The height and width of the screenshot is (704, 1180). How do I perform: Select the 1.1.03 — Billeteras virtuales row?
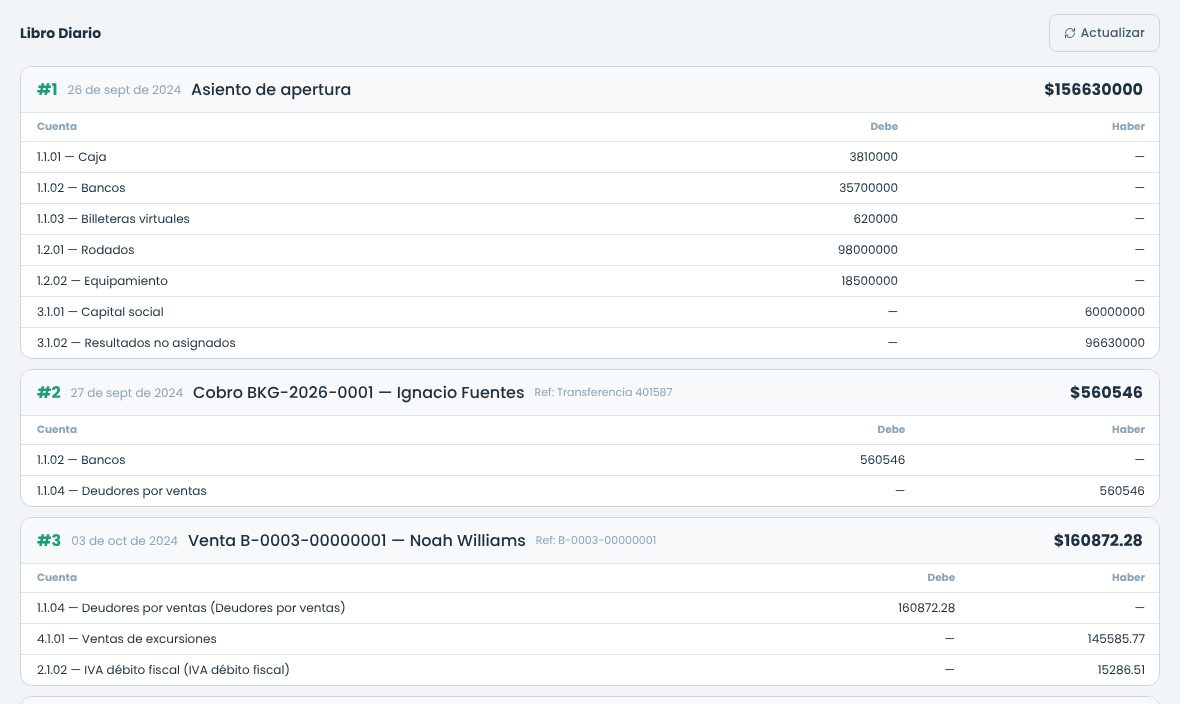tap(590, 219)
